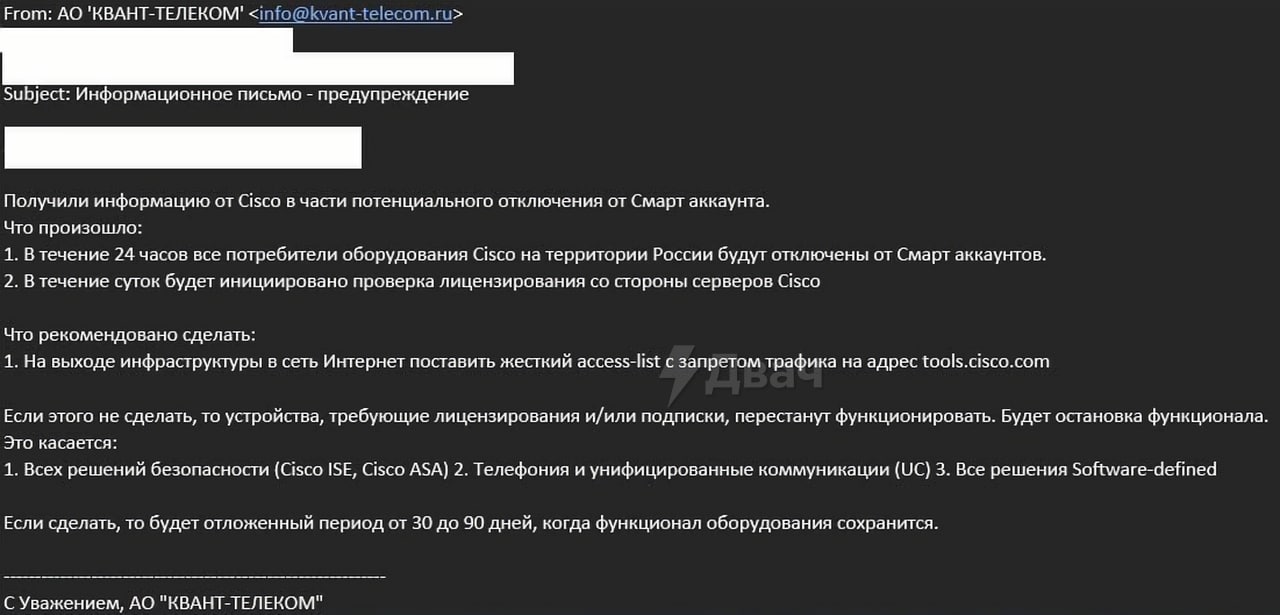The height and width of the screenshot is (615, 1280).
Task: Click the word "access-list" in the recommendation
Action: coord(618,361)
